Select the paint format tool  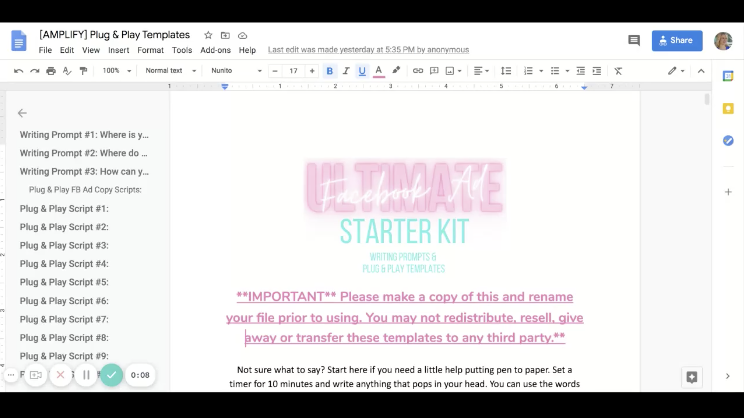pos(83,71)
